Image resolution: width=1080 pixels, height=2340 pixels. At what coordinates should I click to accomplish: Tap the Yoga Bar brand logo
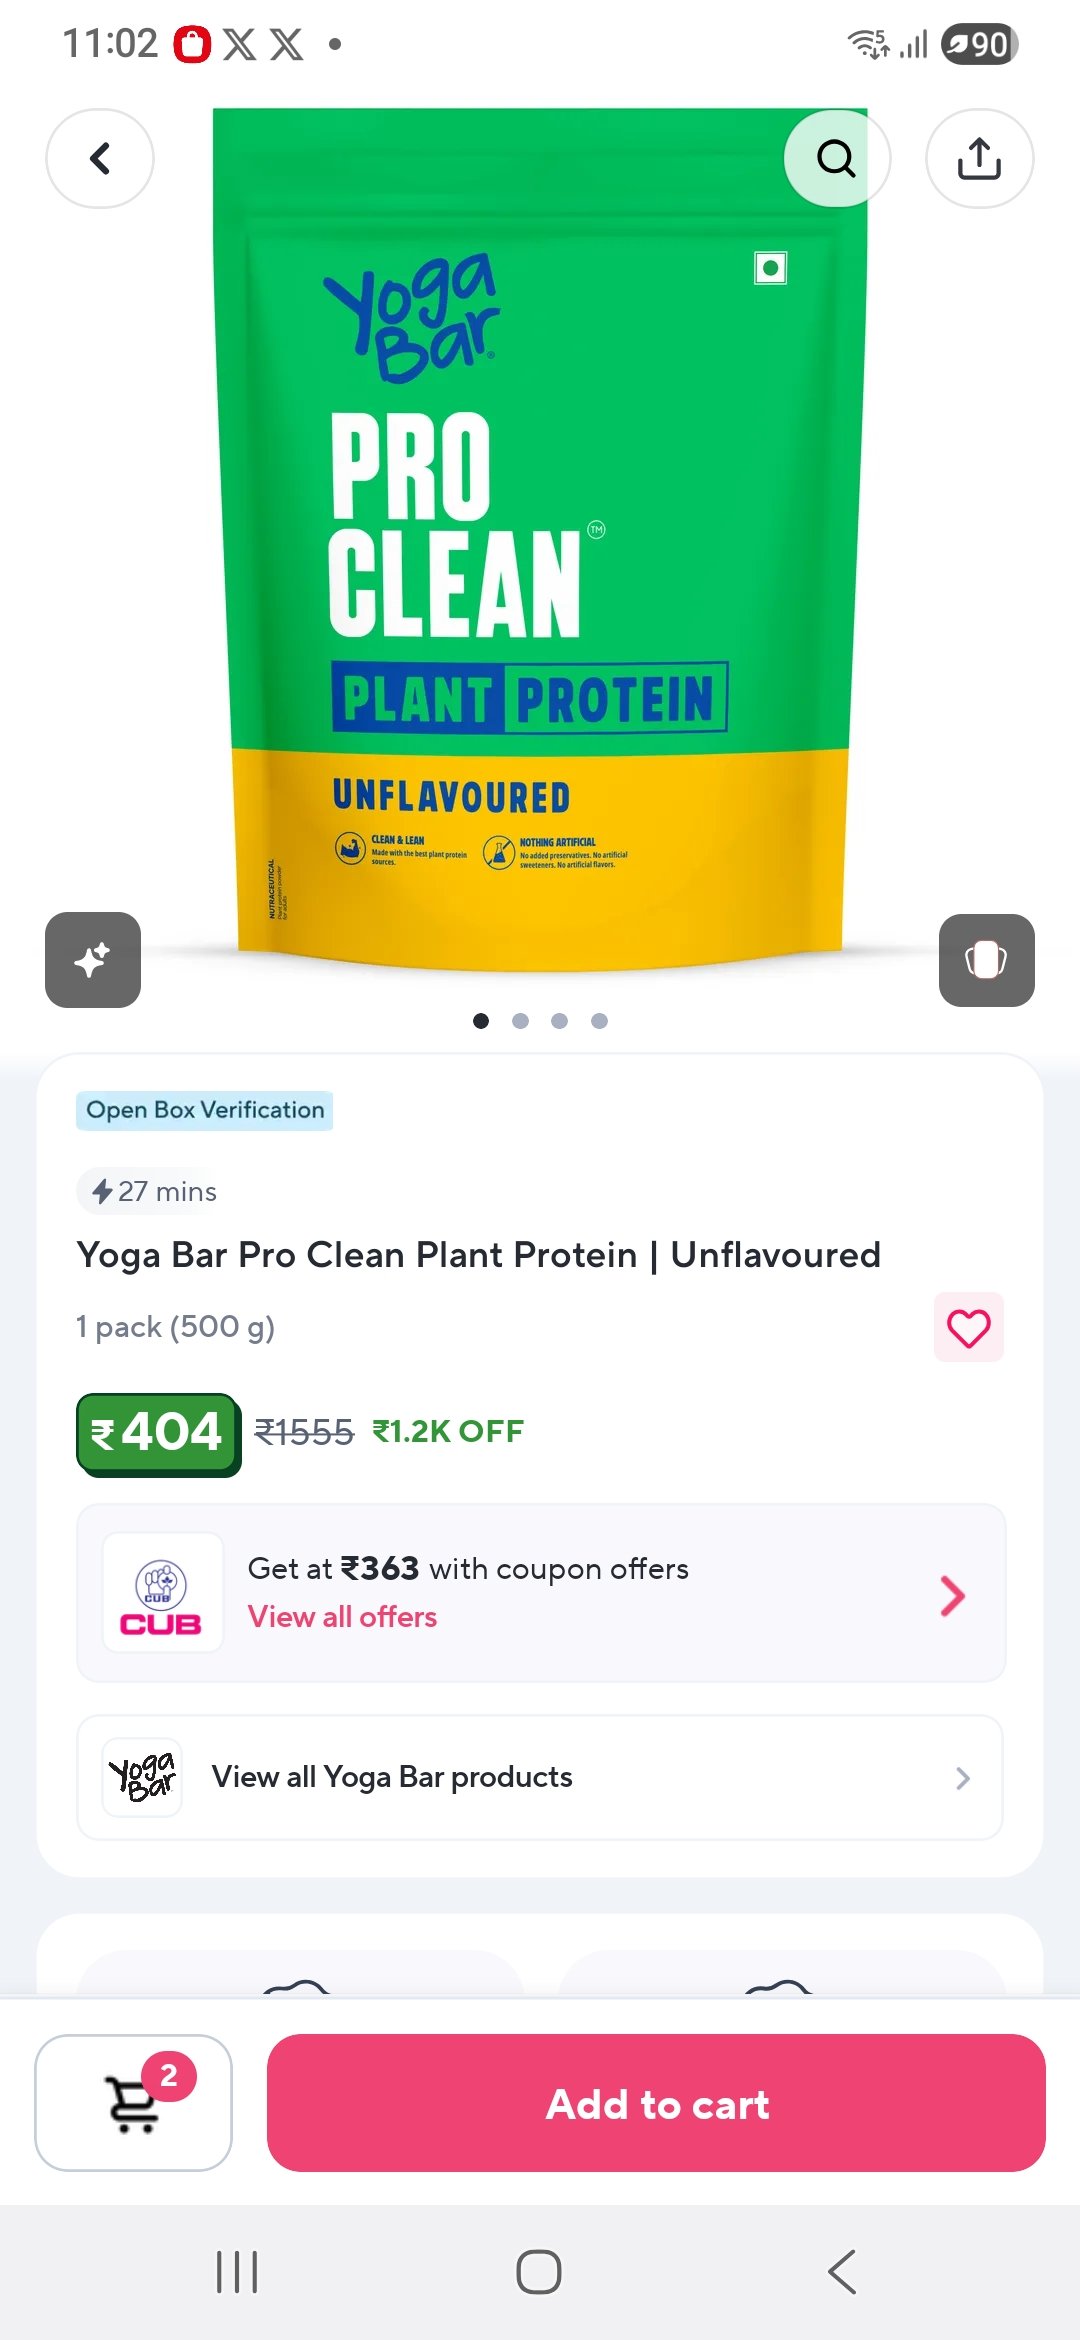142,1777
